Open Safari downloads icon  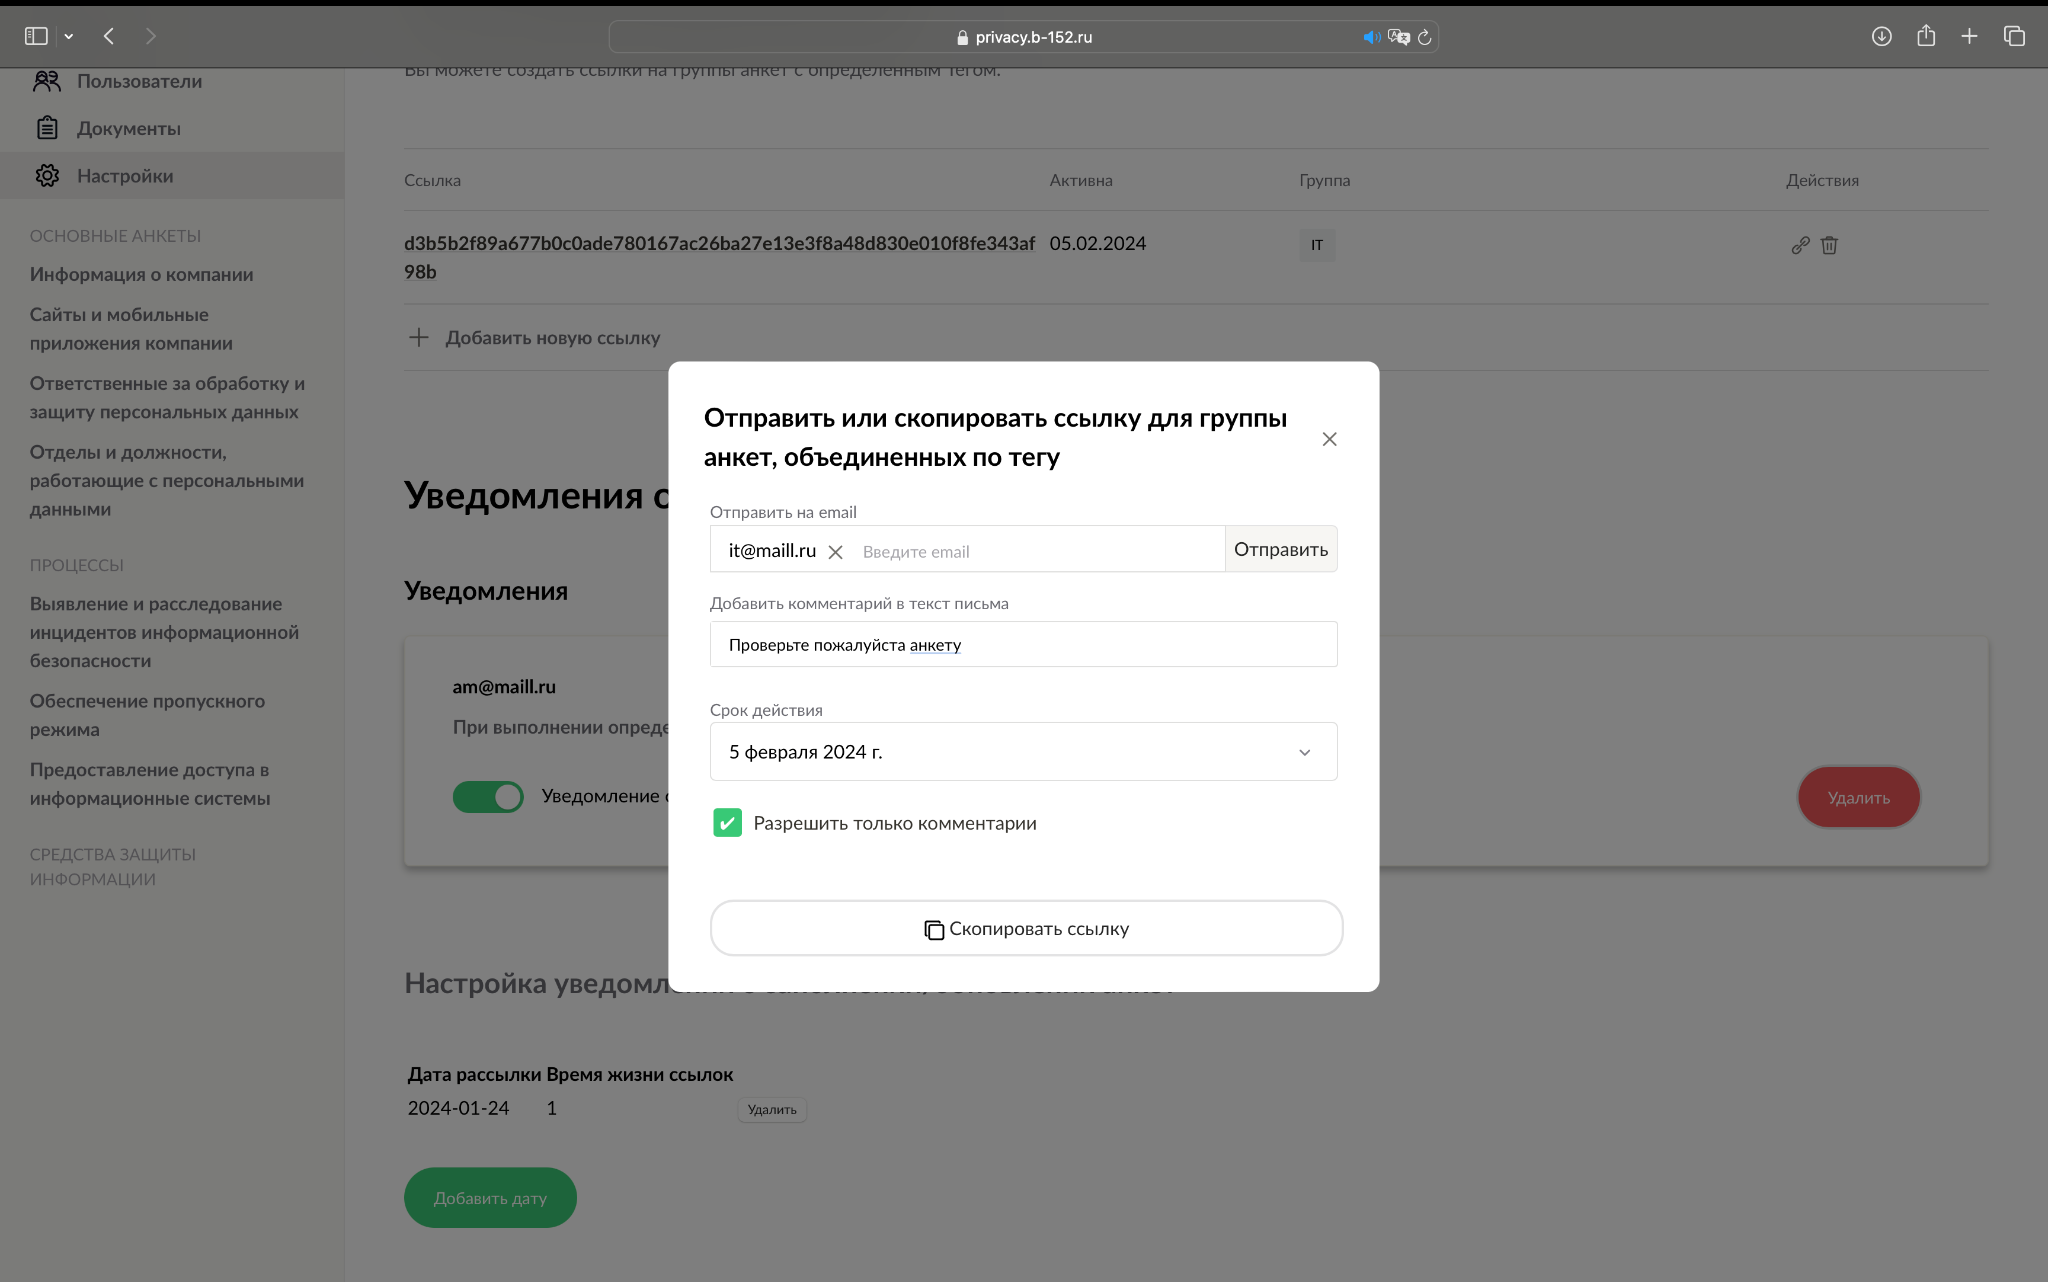click(x=1881, y=37)
